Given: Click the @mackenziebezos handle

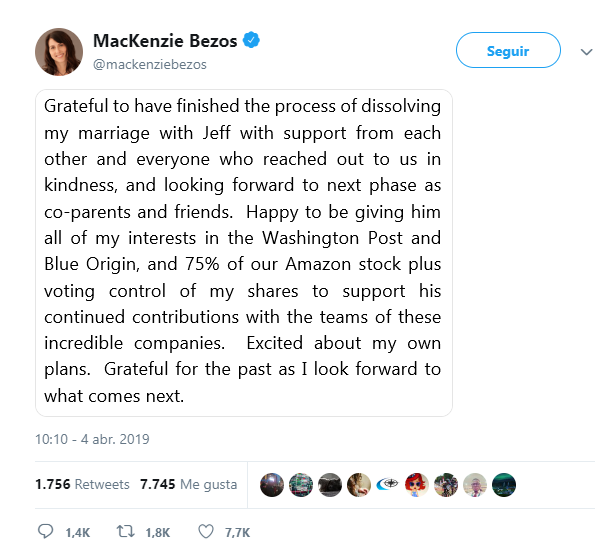Looking at the screenshot, I should pyautogui.click(x=150, y=64).
